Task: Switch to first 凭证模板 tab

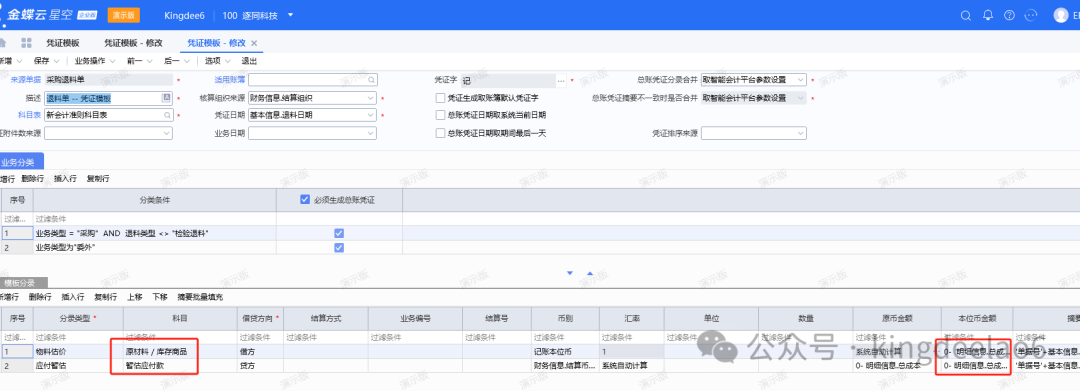Action: coord(63,43)
